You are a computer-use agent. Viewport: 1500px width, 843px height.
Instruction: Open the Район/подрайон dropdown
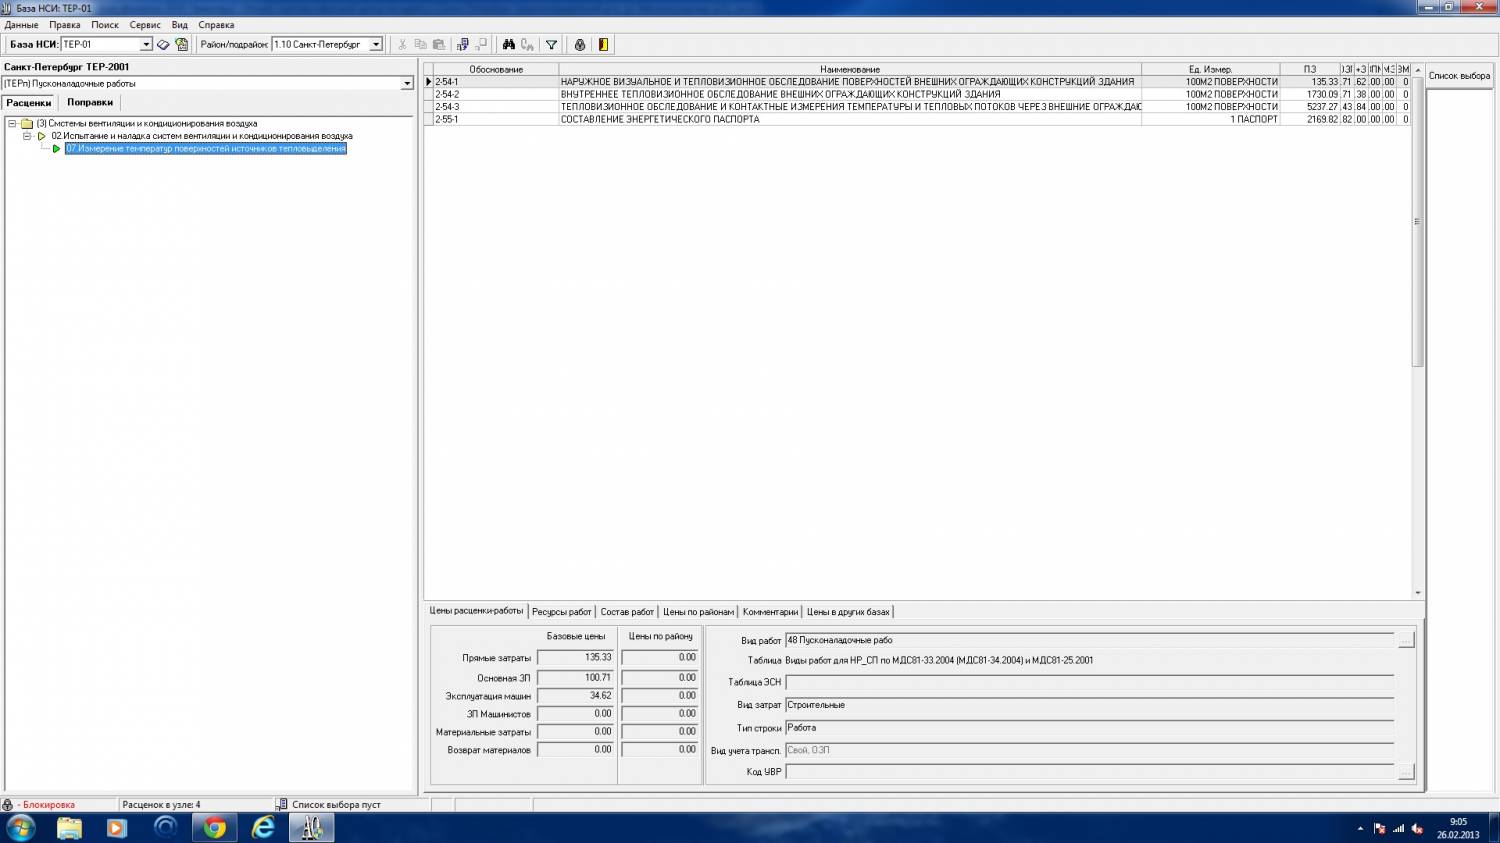tap(376, 45)
